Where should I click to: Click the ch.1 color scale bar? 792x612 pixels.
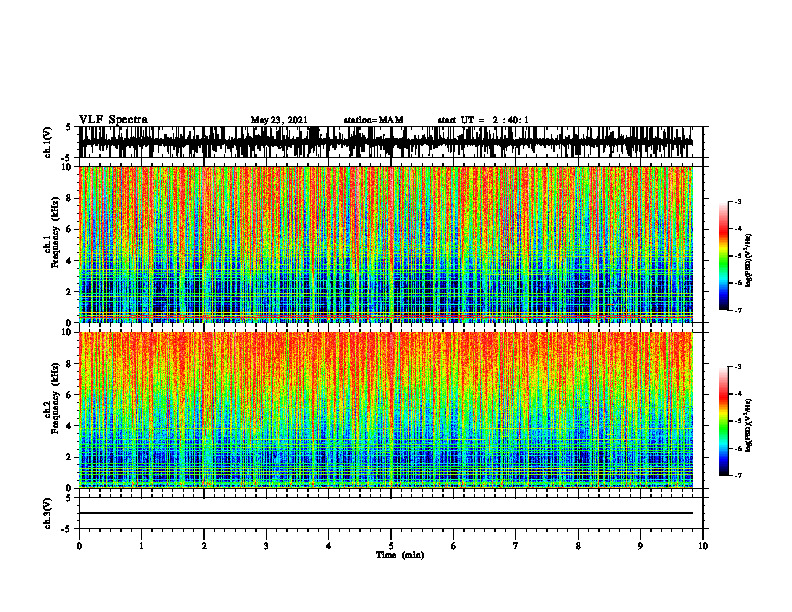723,256
